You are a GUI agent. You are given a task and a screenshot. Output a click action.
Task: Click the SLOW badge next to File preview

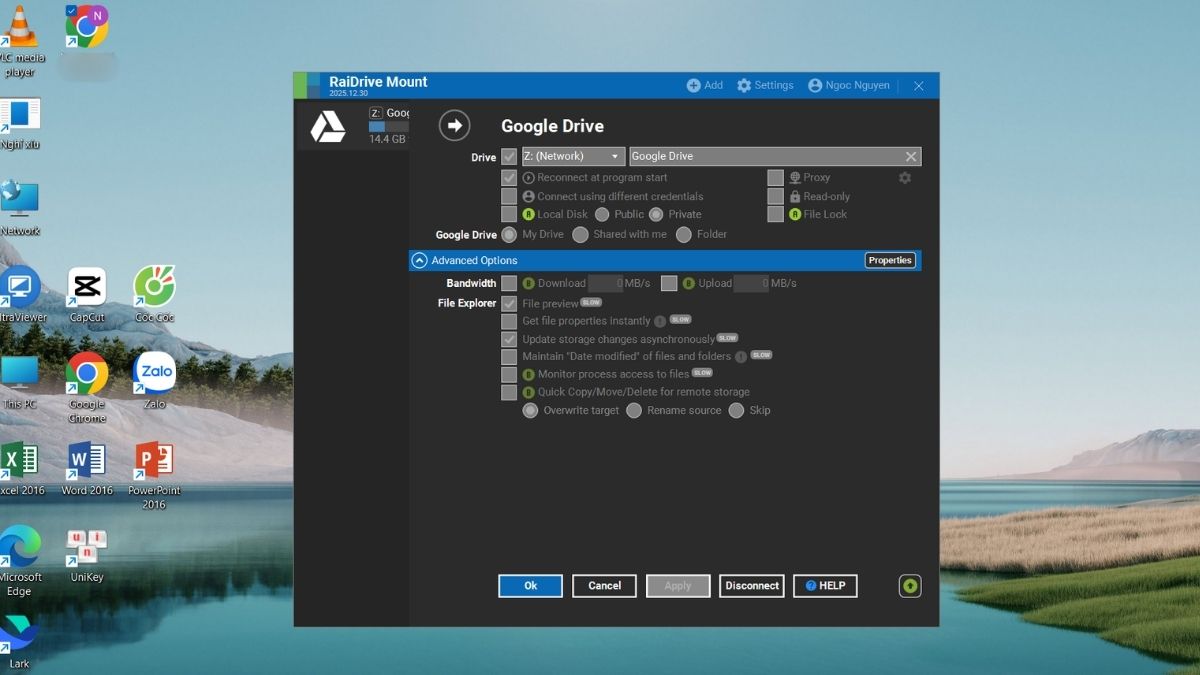(x=591, y=302)
